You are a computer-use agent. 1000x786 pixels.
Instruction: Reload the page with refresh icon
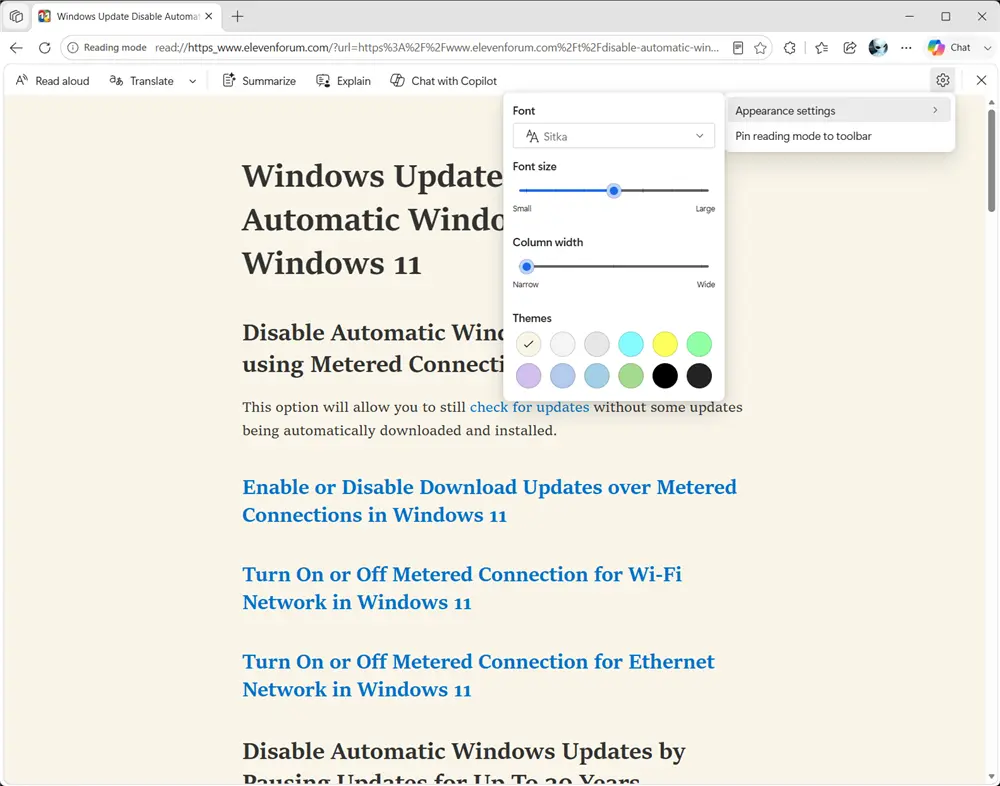click(44, 48)
